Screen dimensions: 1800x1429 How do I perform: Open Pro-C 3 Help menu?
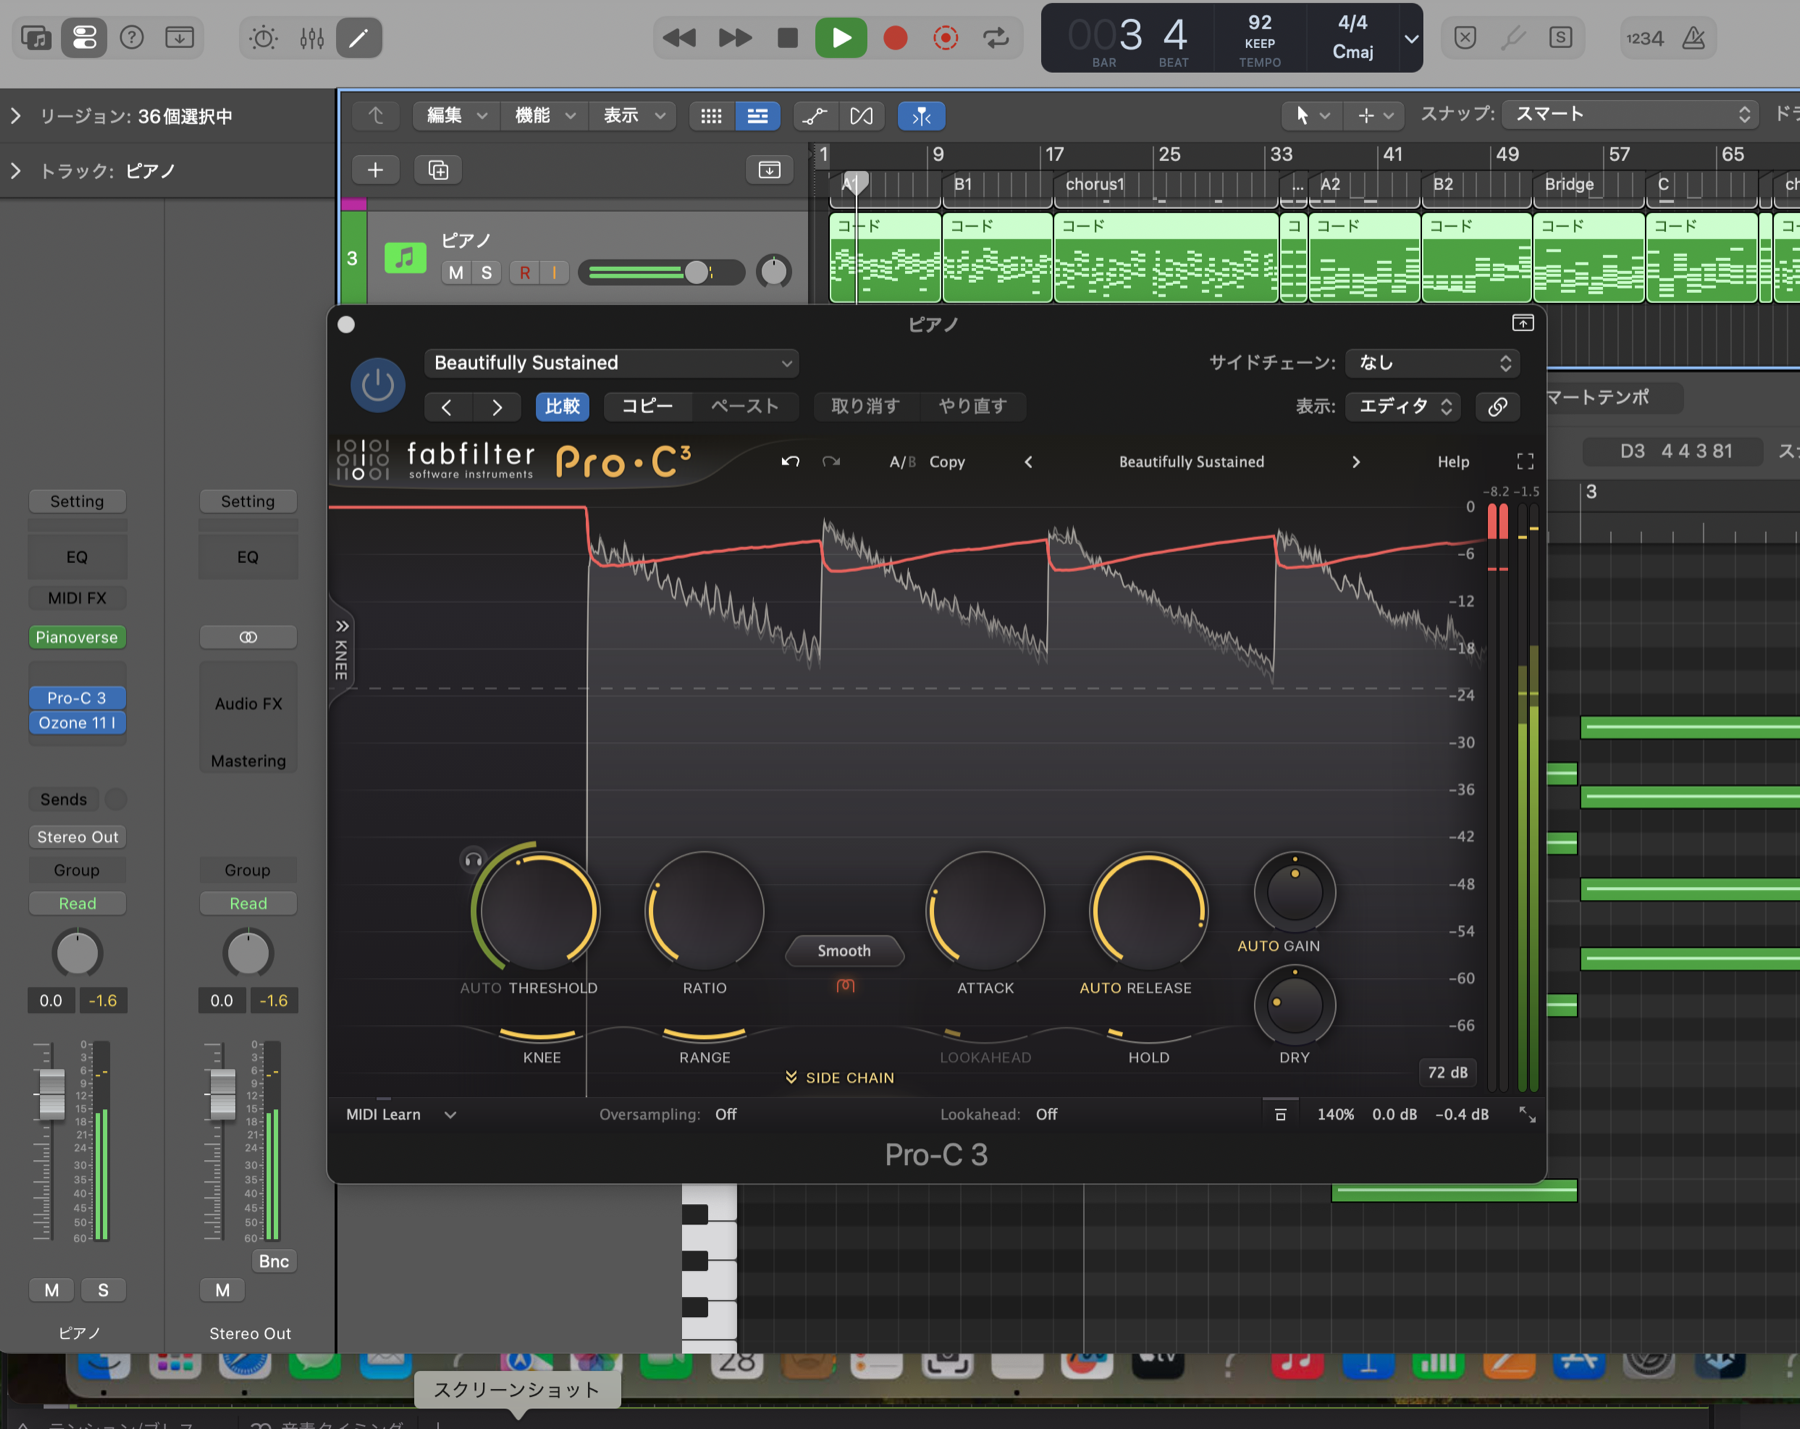(x=1453, y=462)
